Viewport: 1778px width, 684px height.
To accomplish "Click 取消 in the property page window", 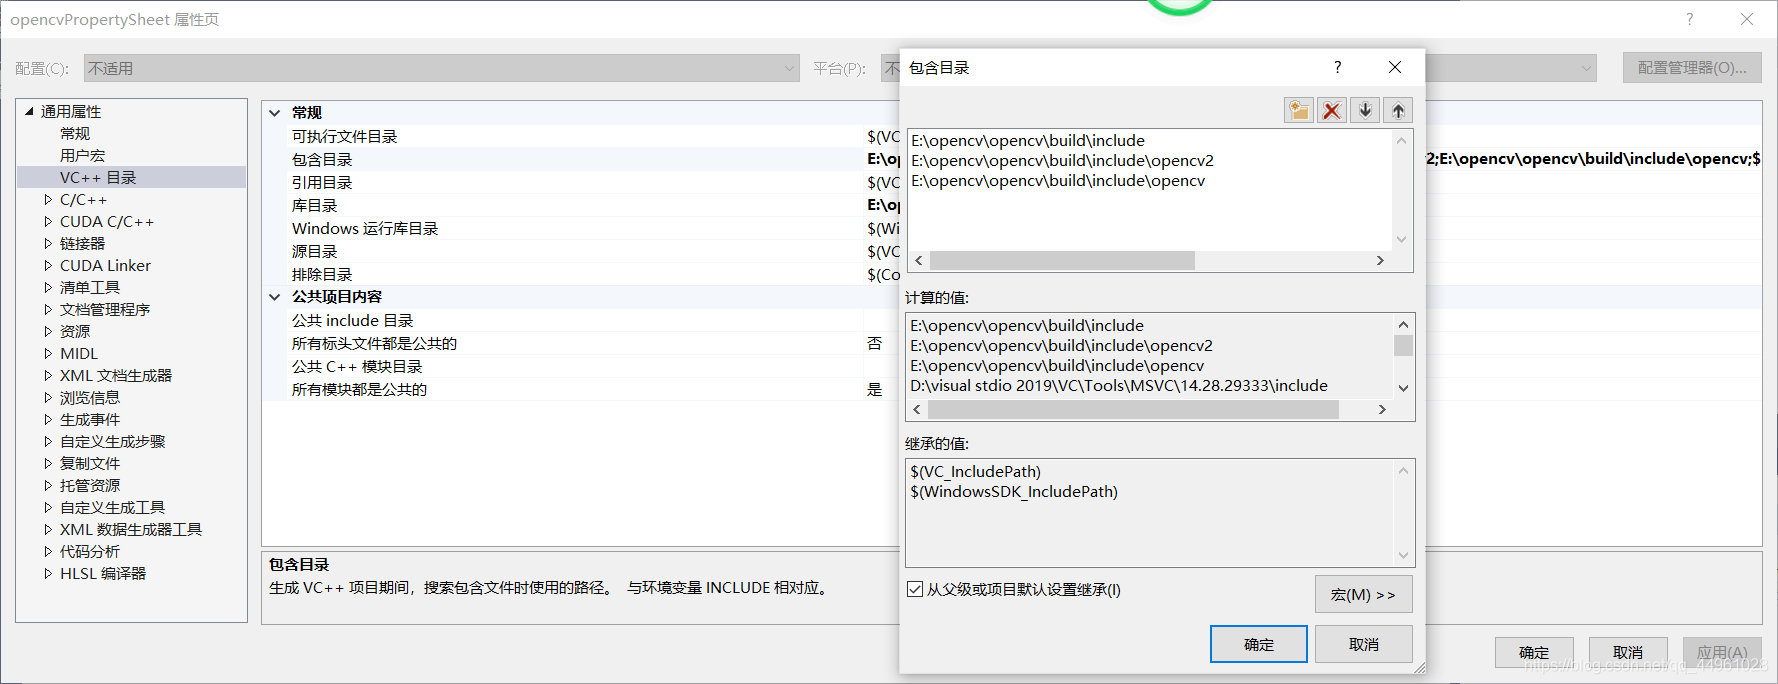I will pos(1628,652).
